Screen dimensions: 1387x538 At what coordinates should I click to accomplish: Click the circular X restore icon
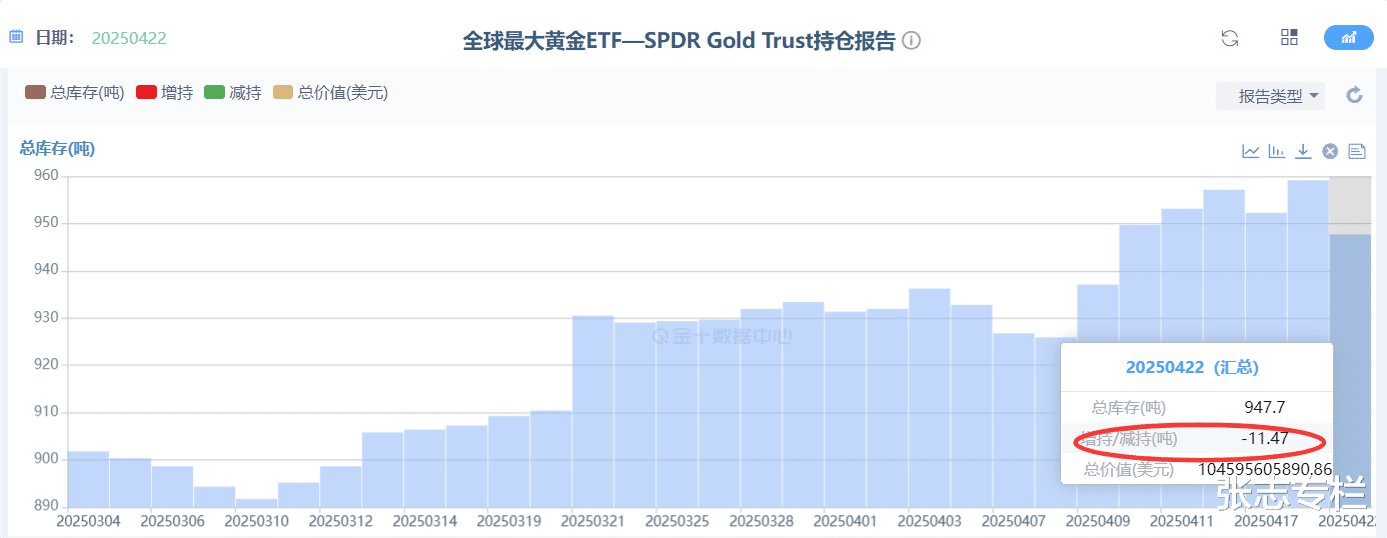tap(1330, 151)
